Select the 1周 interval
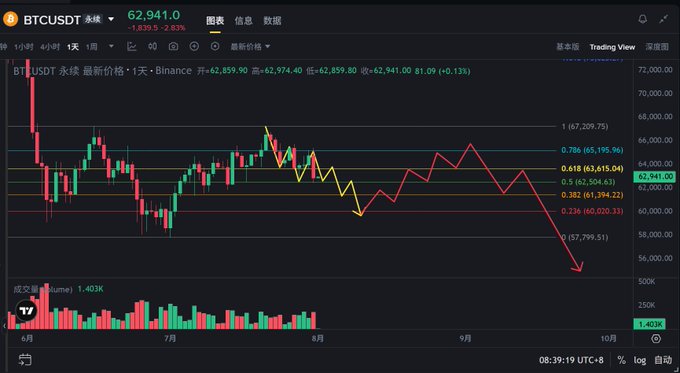This screenshot has width=680, height=373. 92,47
